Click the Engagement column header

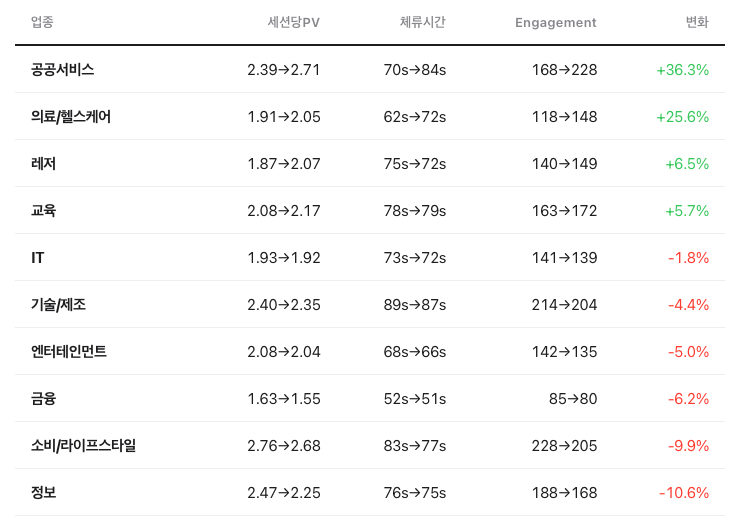coord(556,22)
